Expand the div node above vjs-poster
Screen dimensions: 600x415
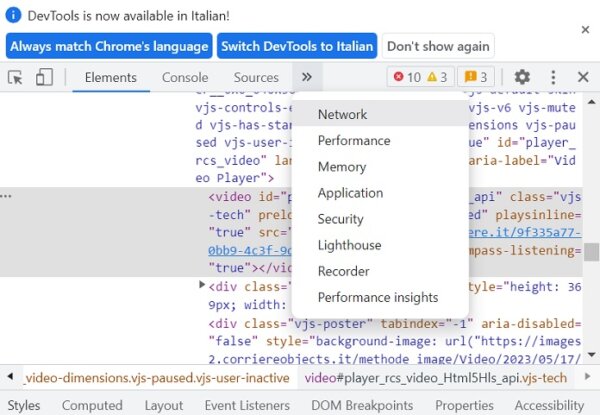point(202,285)
